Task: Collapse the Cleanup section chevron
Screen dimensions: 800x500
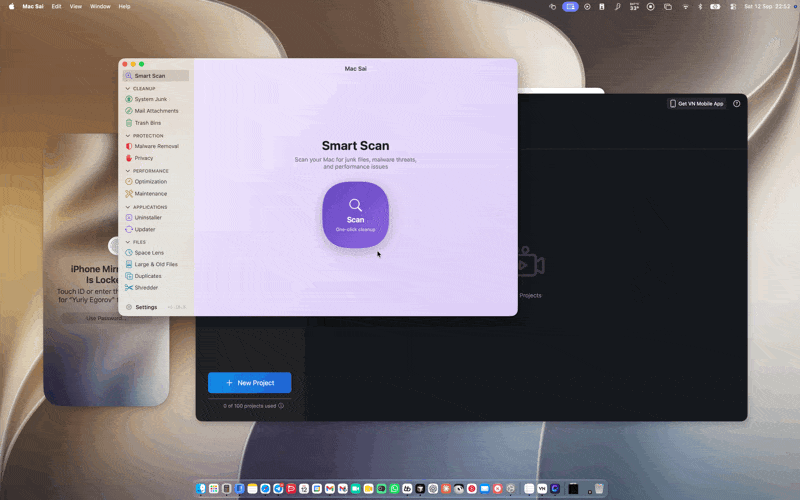Action: (x=128, y=88)
